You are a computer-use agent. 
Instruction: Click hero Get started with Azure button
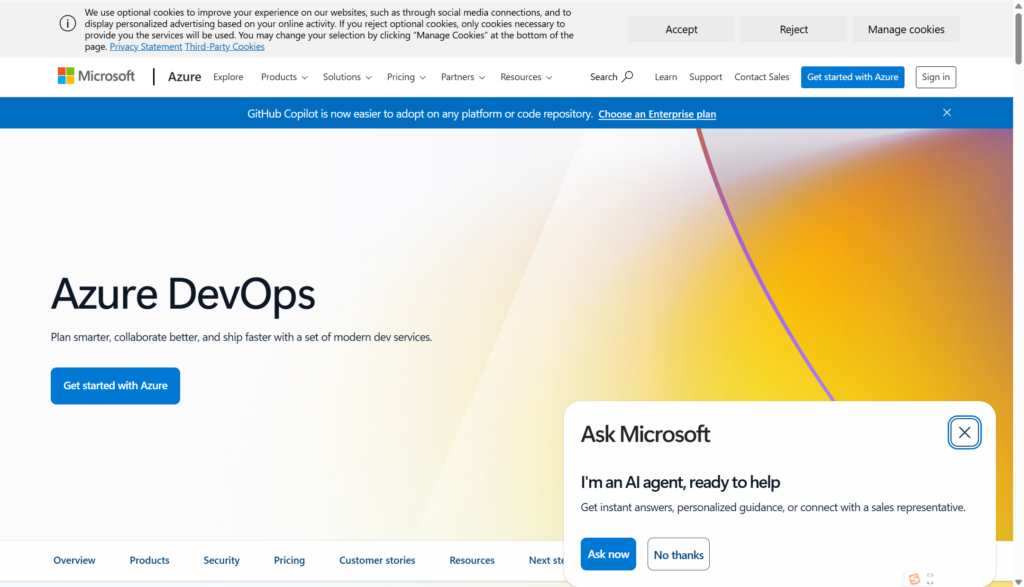116,386
